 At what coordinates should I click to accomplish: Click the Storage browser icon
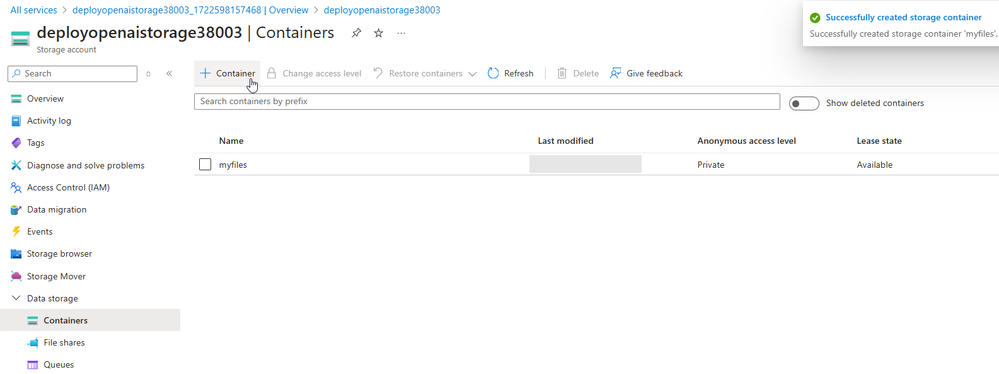17,254
